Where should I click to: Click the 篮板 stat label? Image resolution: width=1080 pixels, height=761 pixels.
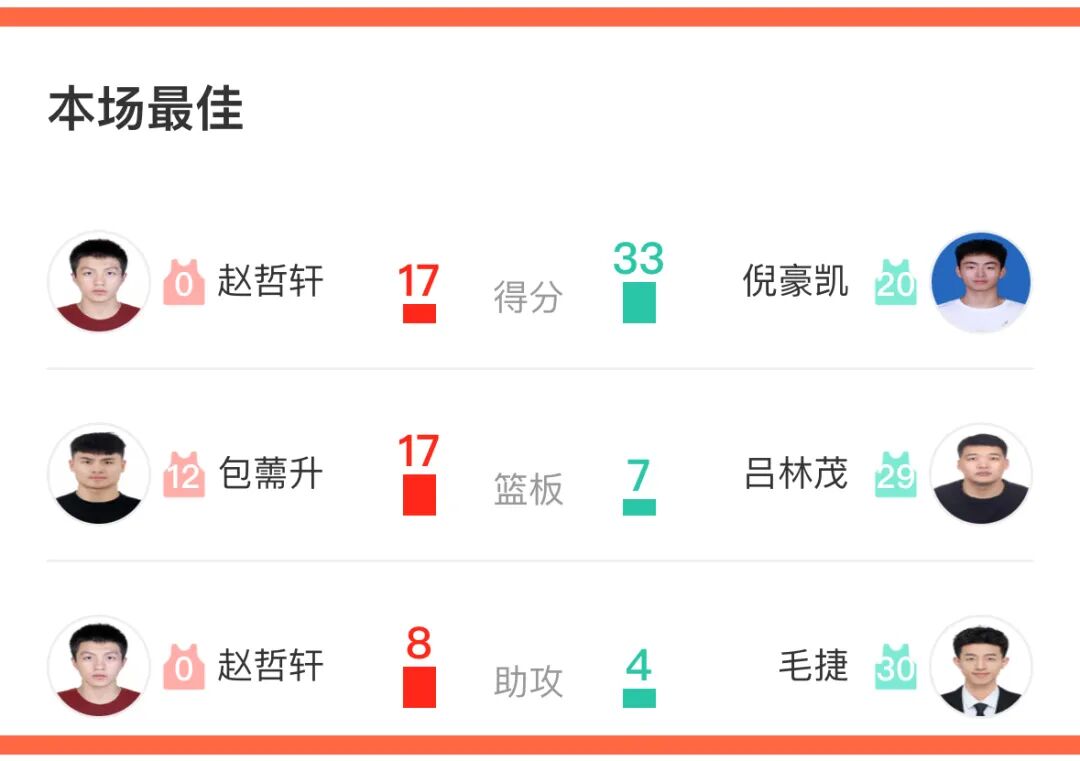pyautogui.click(x=528, y=490)
